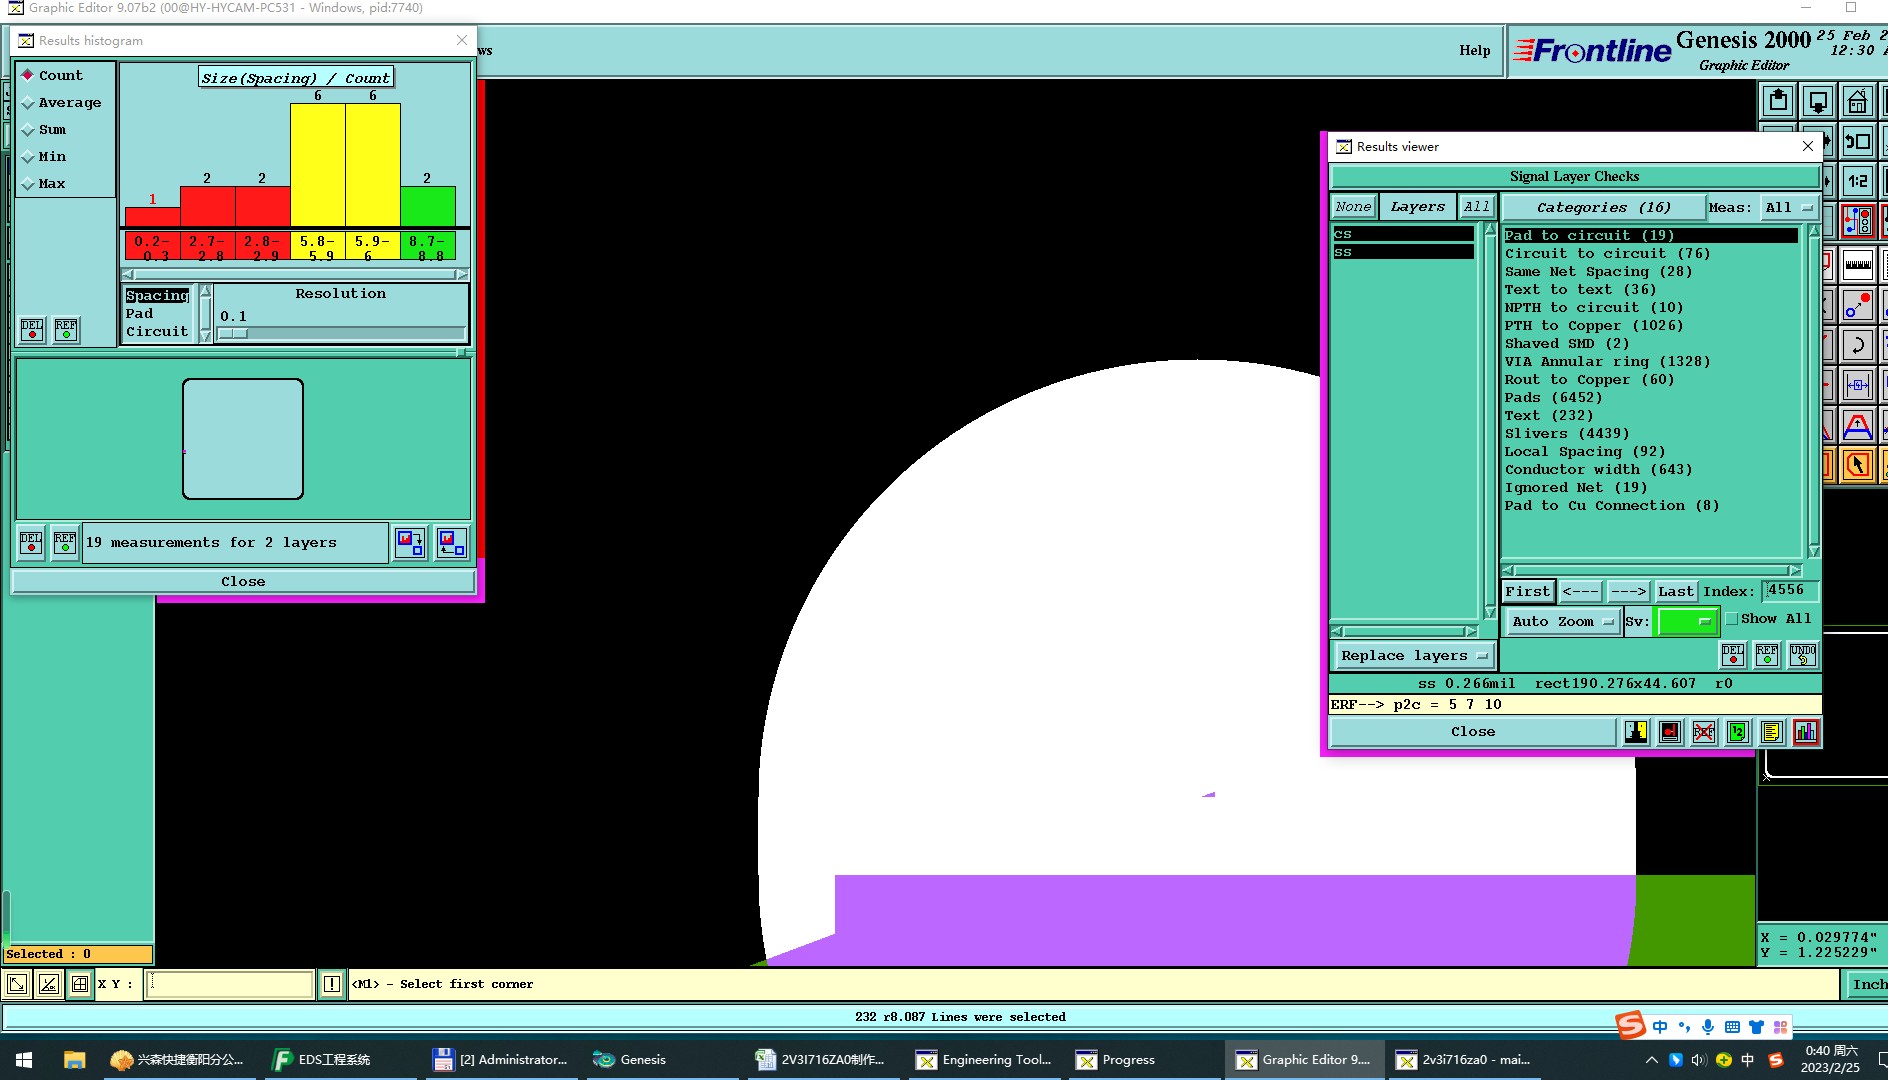Viewport: 1888px width, 1080px height.
Task: Click REF icon beside measurements status
Action: [x=65, y=543]
